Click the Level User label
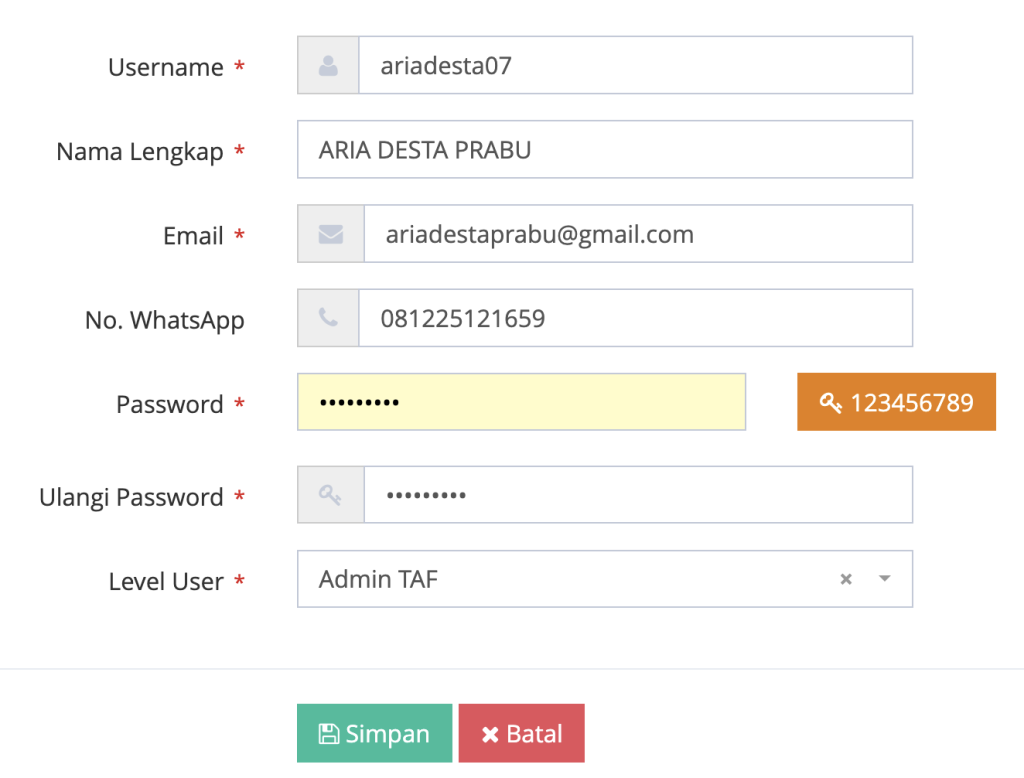1024x778 pixels. [x=166, y=581]
